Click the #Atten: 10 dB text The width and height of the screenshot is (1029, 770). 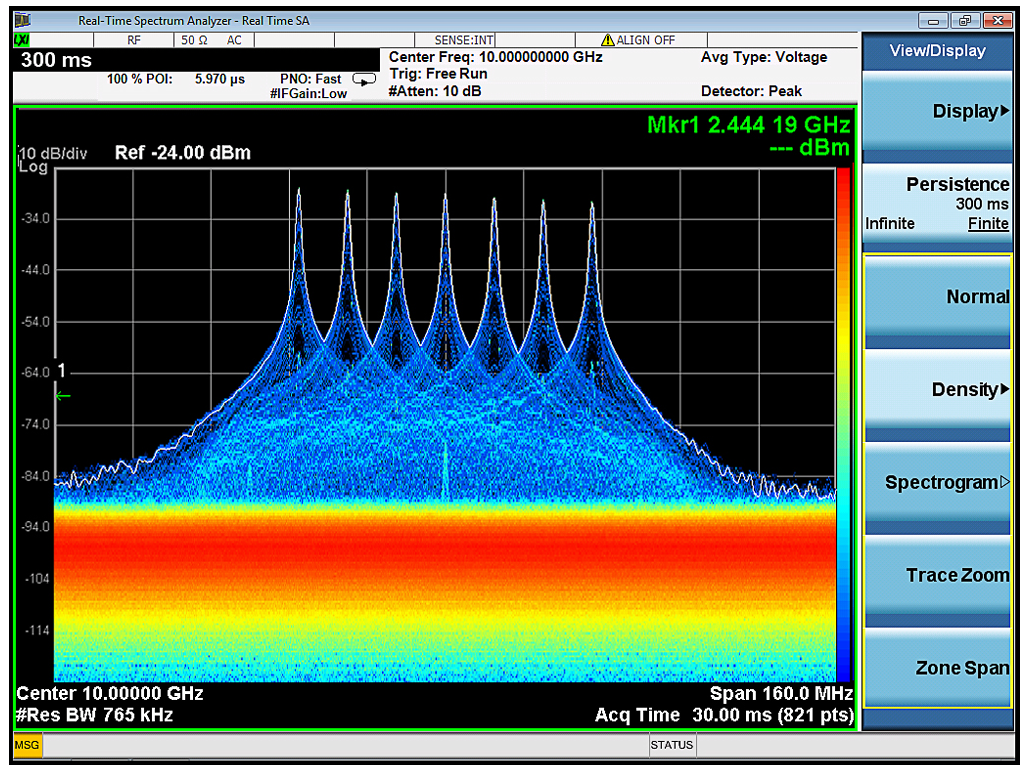point(434,91)
